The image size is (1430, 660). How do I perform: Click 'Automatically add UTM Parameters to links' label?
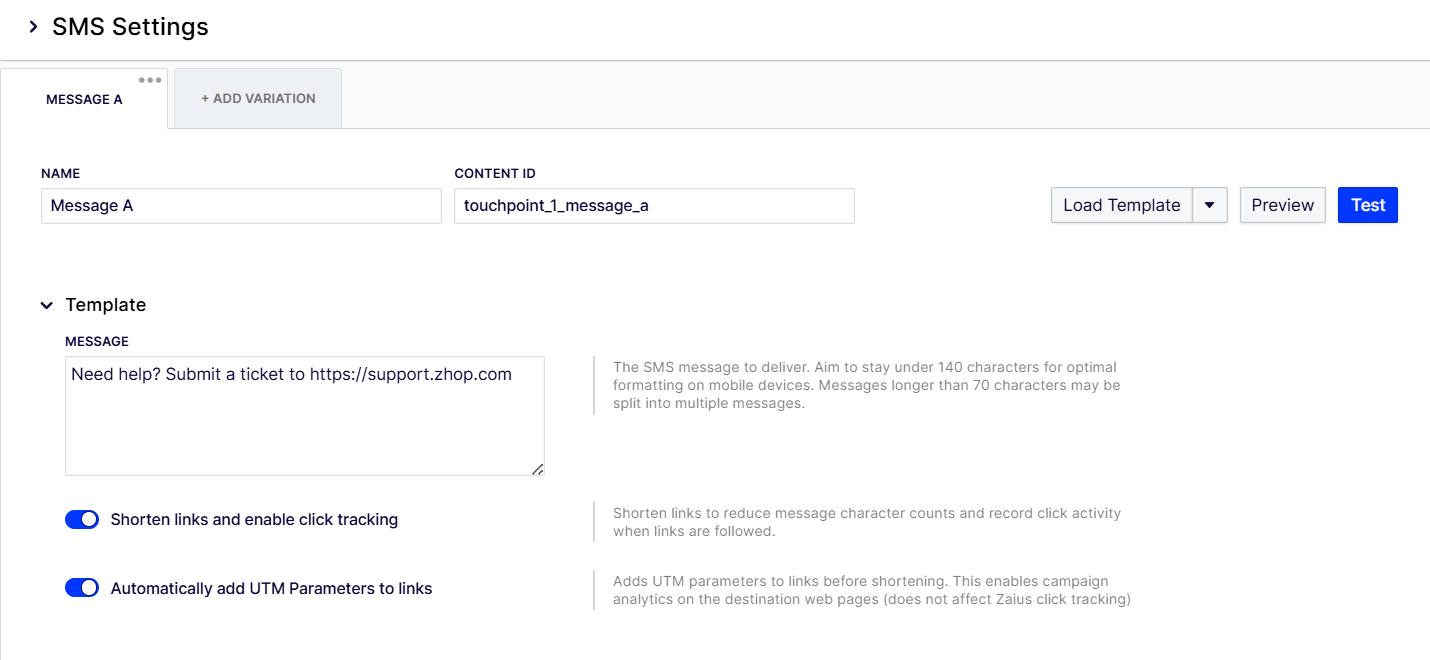pyautogui.click(x=272, y=589)
